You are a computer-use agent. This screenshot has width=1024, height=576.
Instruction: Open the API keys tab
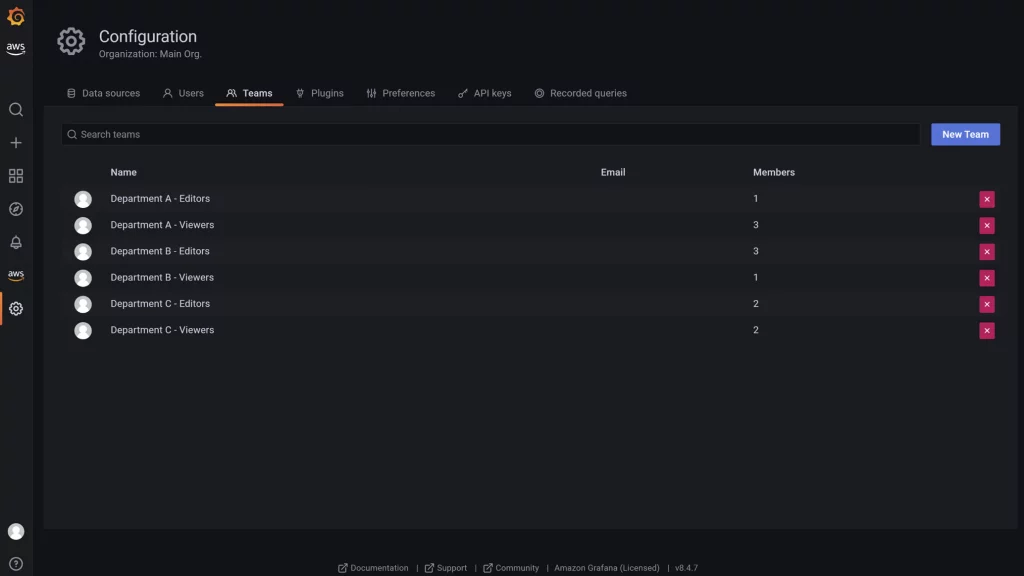click(x=485, y=93)
